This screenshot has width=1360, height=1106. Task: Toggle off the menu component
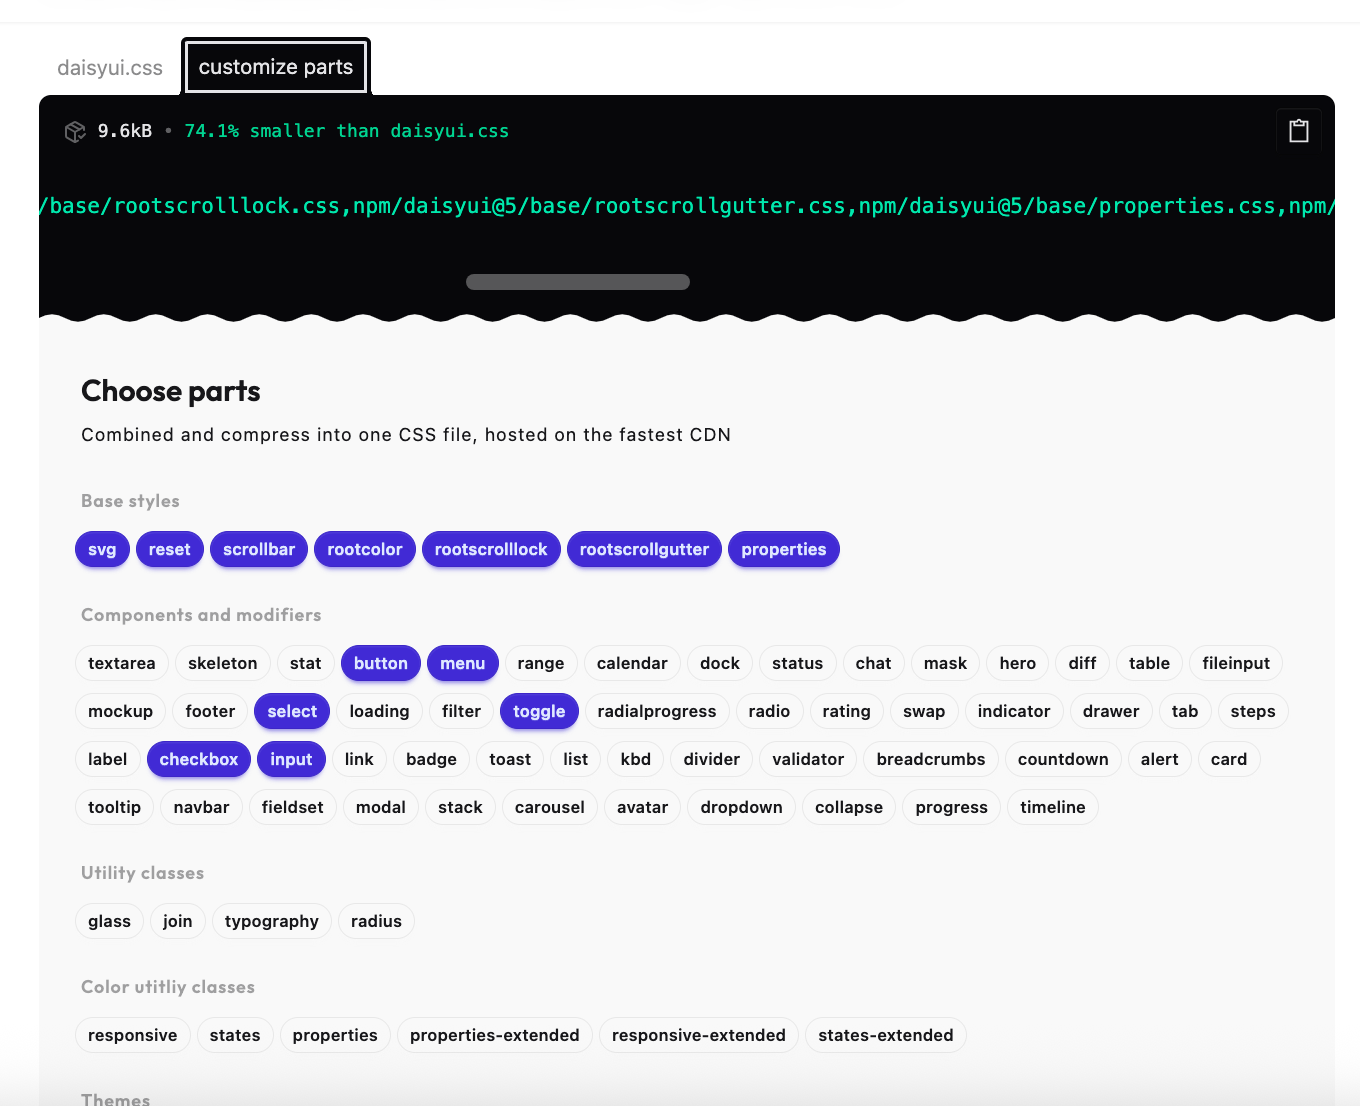pyautogui.click(x=463, y=663)
